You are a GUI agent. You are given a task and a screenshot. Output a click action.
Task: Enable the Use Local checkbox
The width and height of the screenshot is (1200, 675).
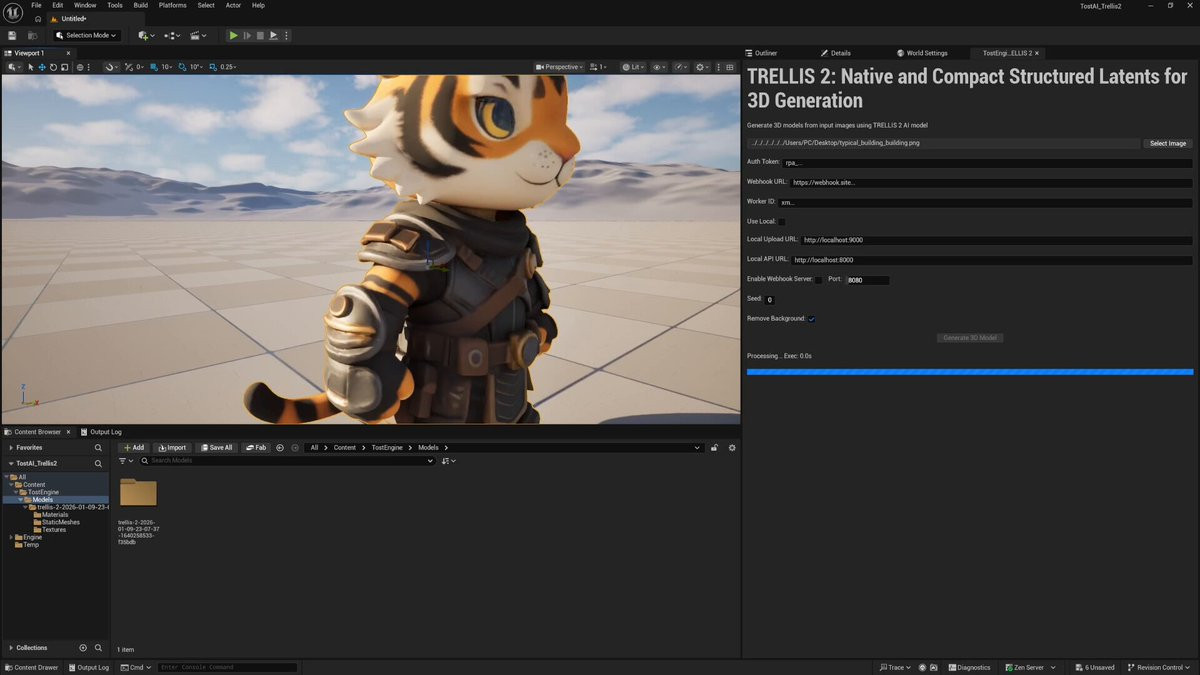click(x=782, y=221)
